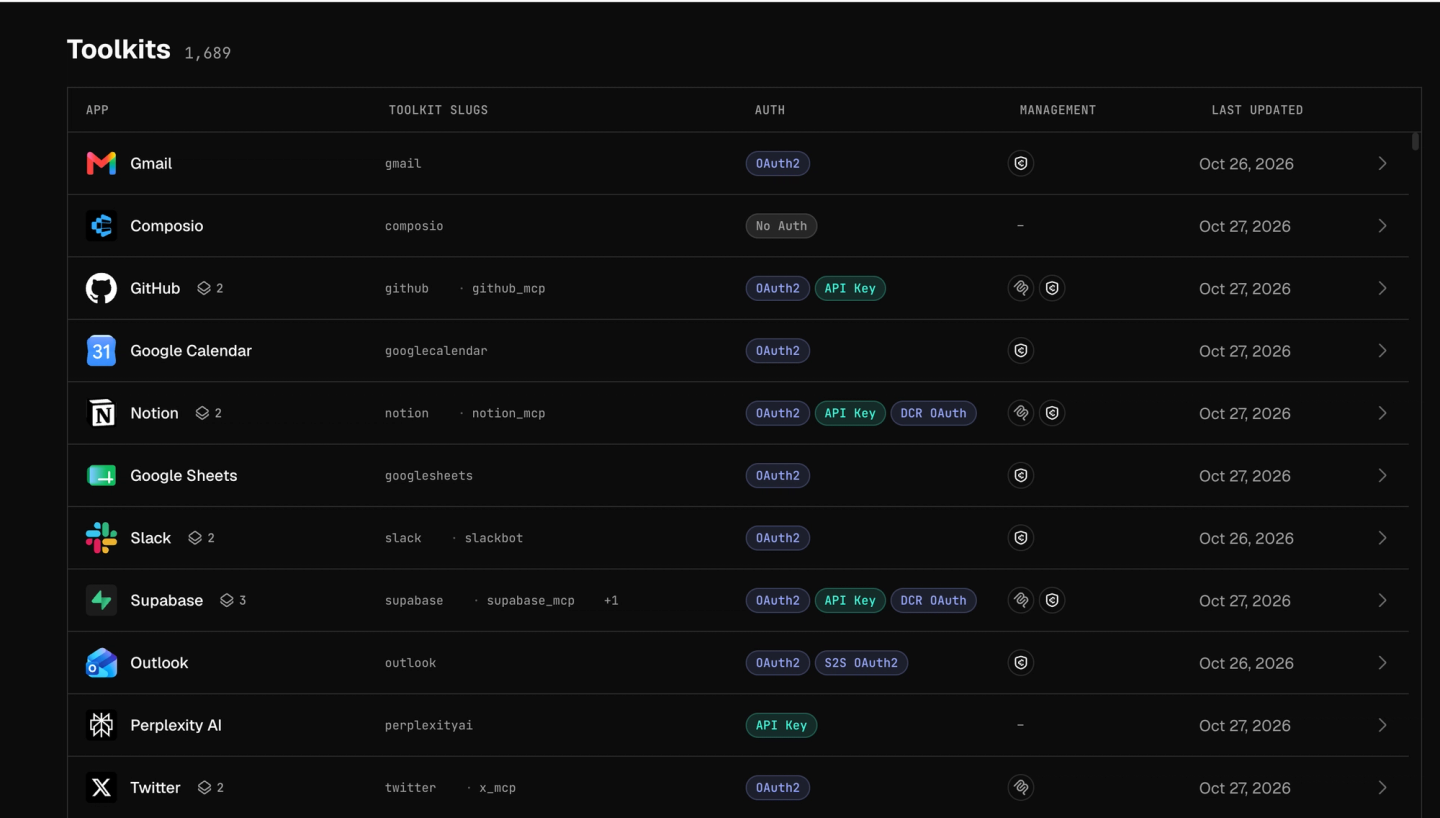Click the No Auth badge in Composio row
The width and height of the screenshot is (1440, 818).
[781, 226]
